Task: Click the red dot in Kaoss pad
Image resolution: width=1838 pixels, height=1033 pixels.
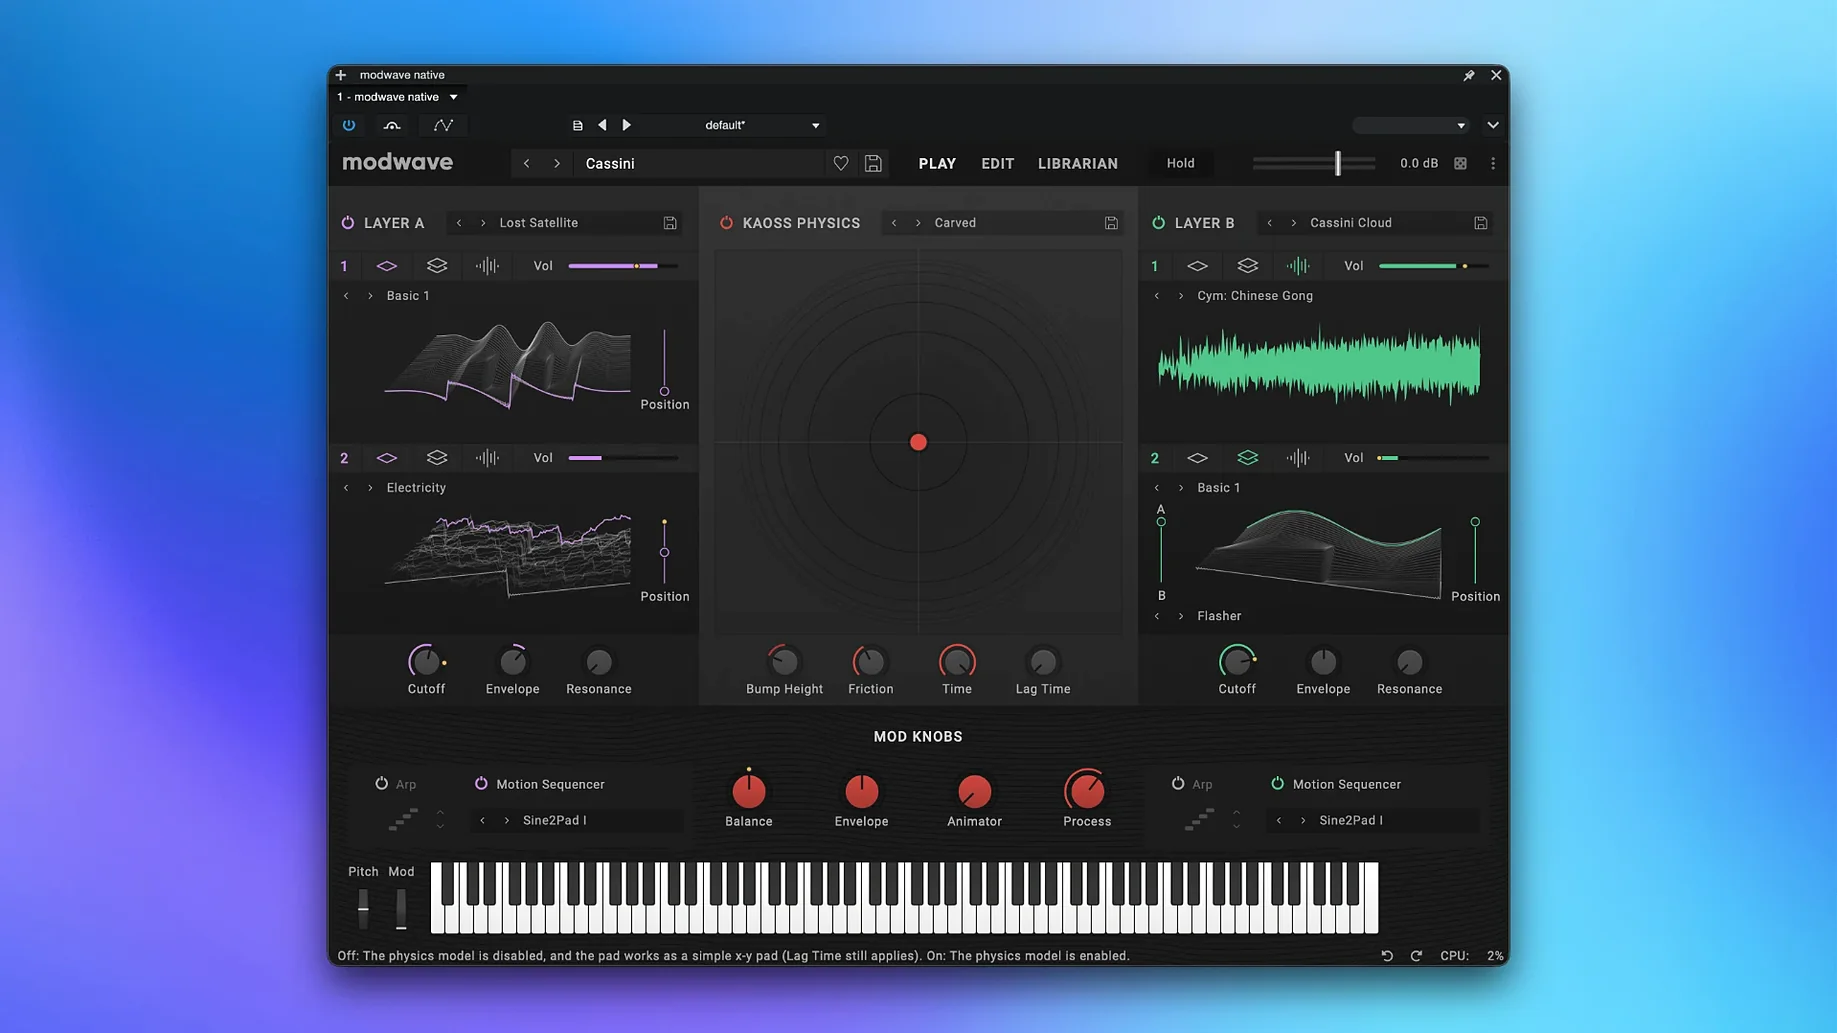Action: [918, 443]
